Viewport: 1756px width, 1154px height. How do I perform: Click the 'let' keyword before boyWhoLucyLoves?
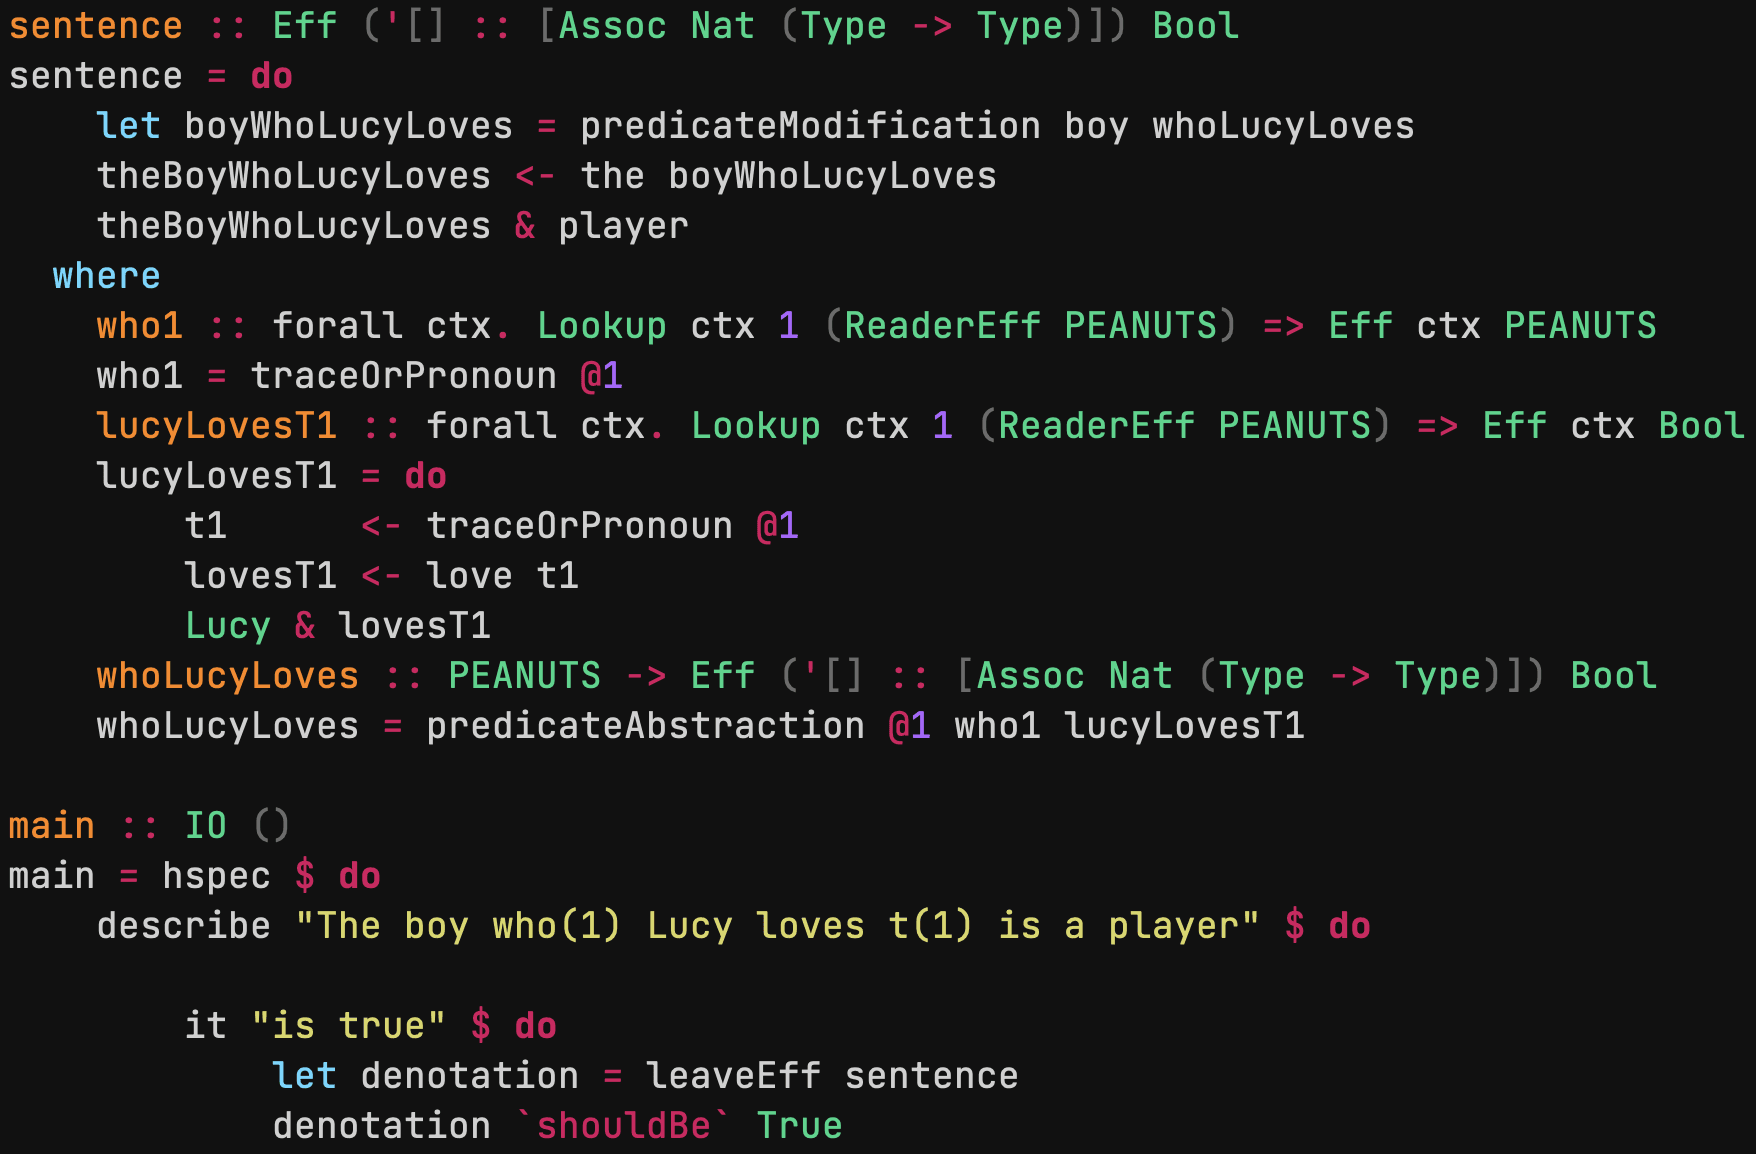(128, 125)
